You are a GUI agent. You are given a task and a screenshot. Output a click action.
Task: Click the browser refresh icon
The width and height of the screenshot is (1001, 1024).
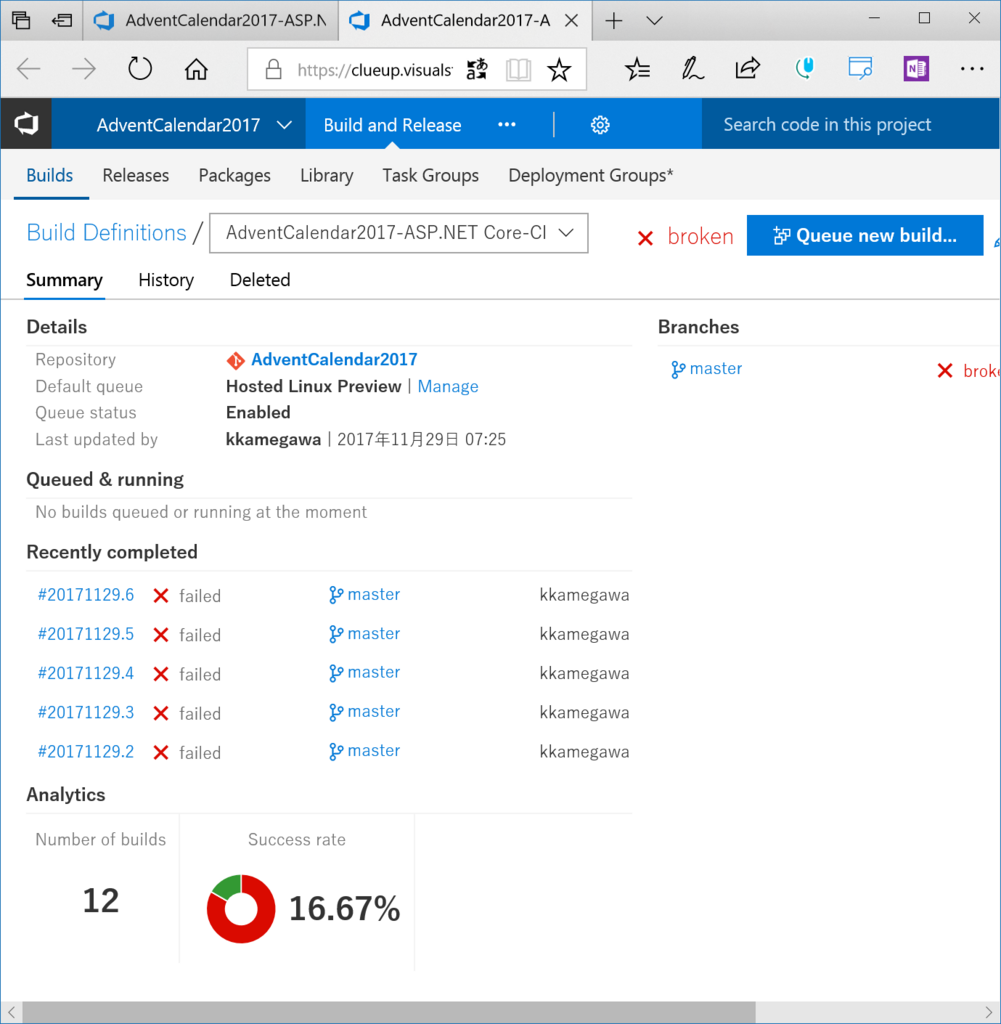tap(140, 69)
